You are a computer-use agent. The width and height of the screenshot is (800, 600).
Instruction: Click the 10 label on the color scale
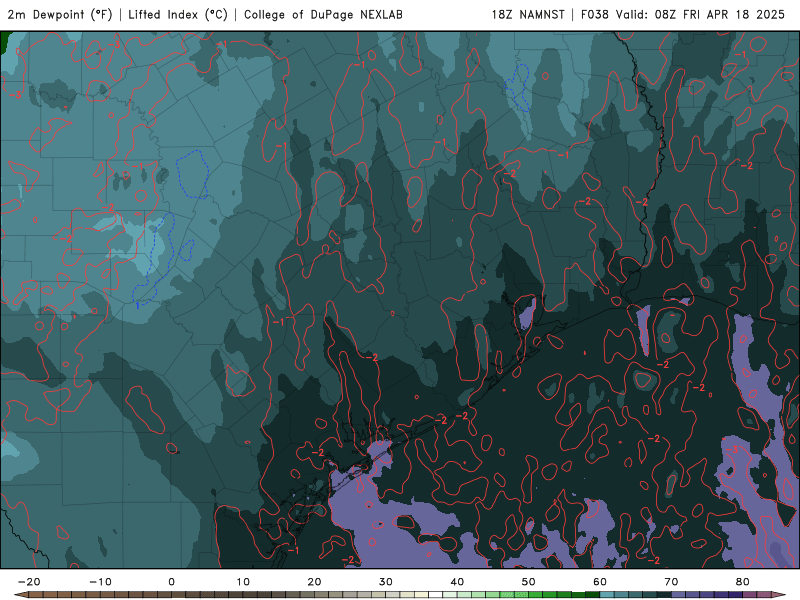(x=243, y=582)
